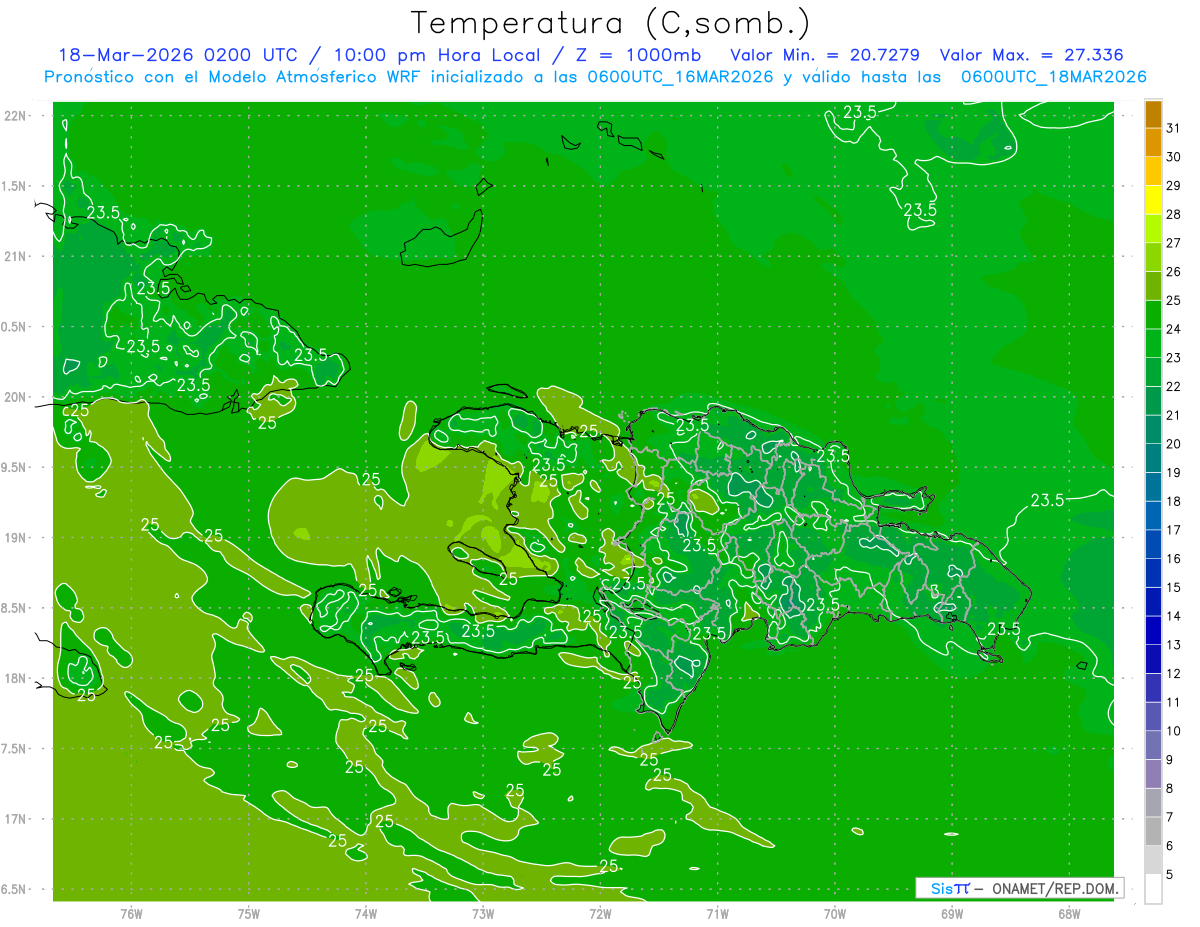Pick the yellow swatch between 28 and 29
Image resolution: width=1200 pixels, height=927 pixels.
(1153, 200)
